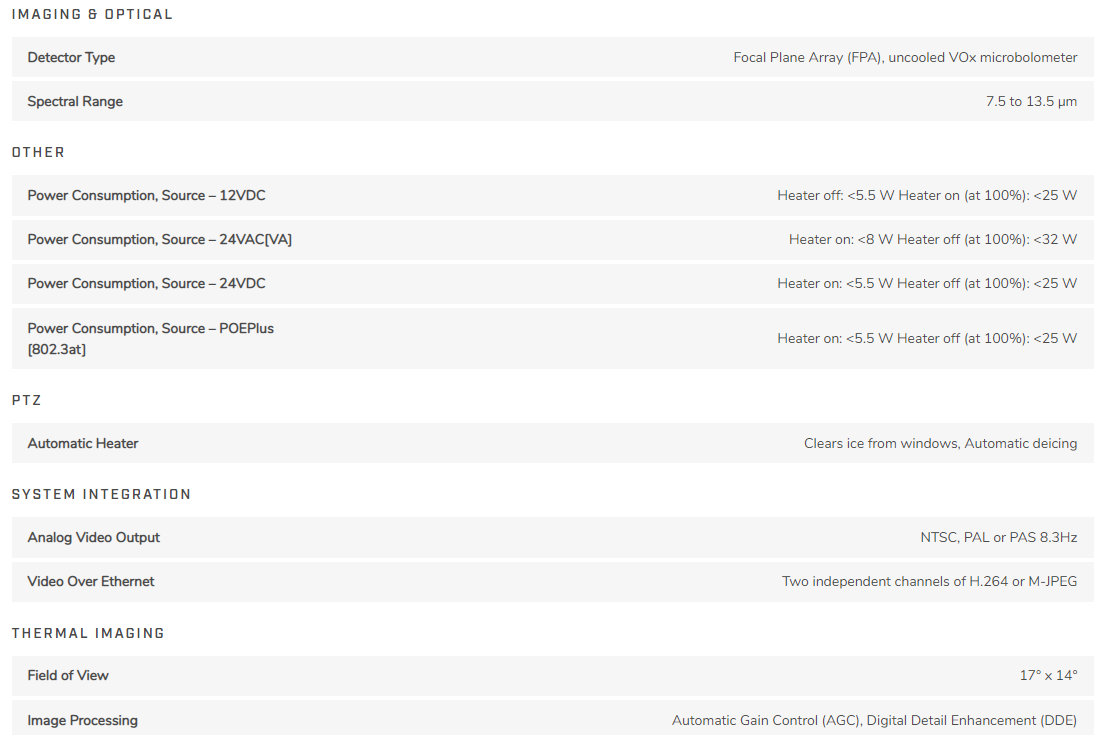Select the Power Consumption 24VDC label

146,283
